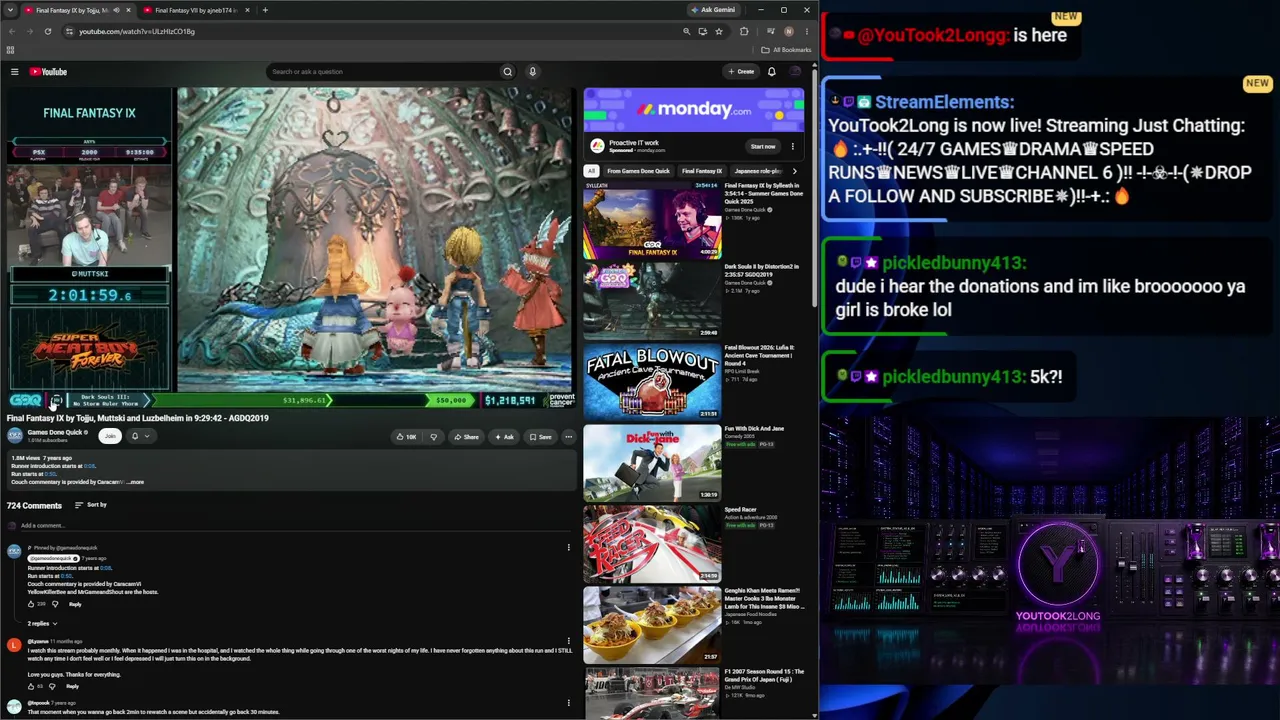Open the Chrome apps grid shortcut
1280x720 pixels.
coord(10,50)
